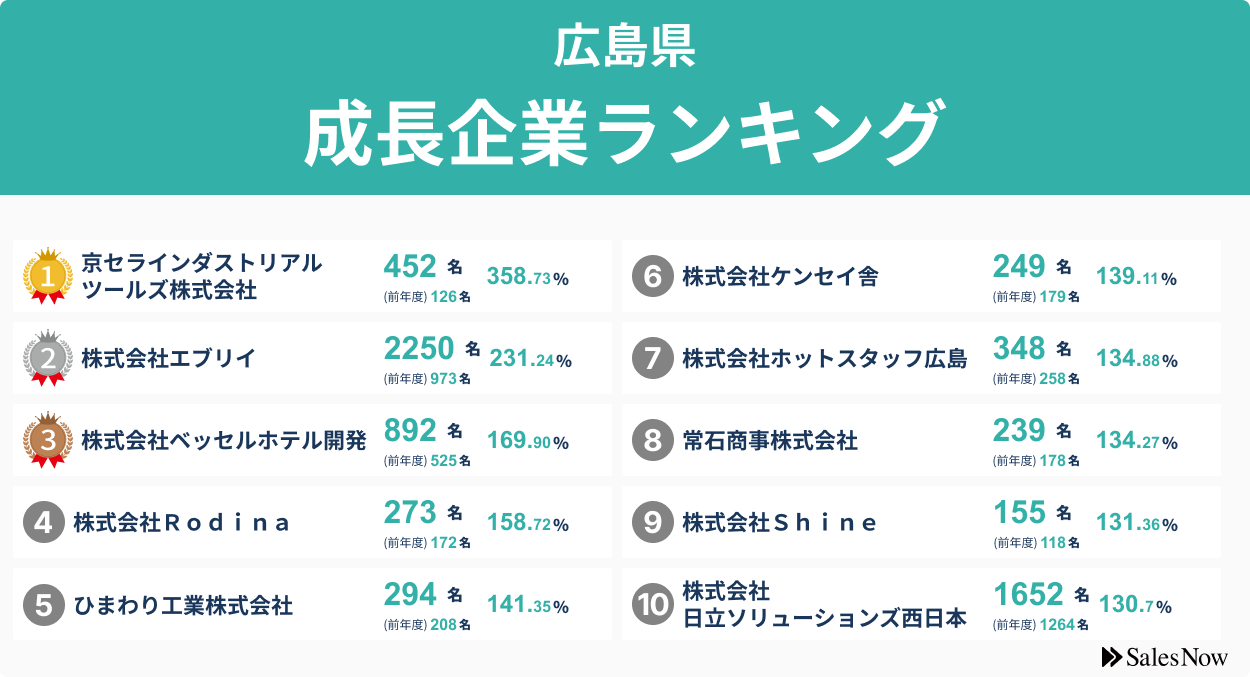Click the silver medal rank 2 icon
This screenshot has width=1250, height=677.
click(47, 358)
